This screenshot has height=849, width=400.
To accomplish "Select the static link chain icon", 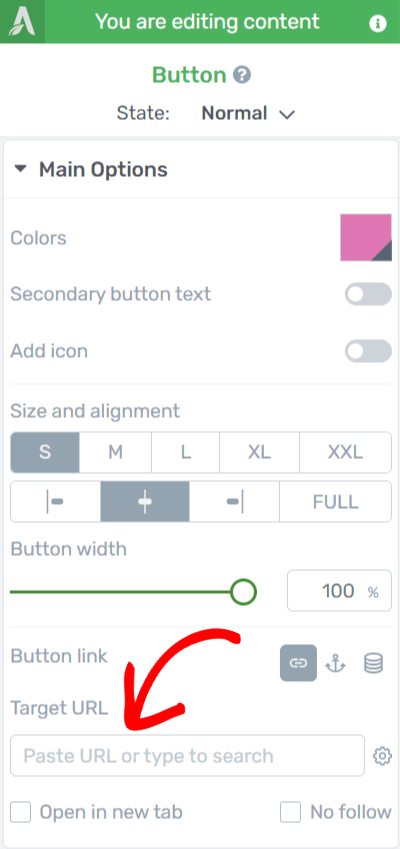I will [298, 663].
